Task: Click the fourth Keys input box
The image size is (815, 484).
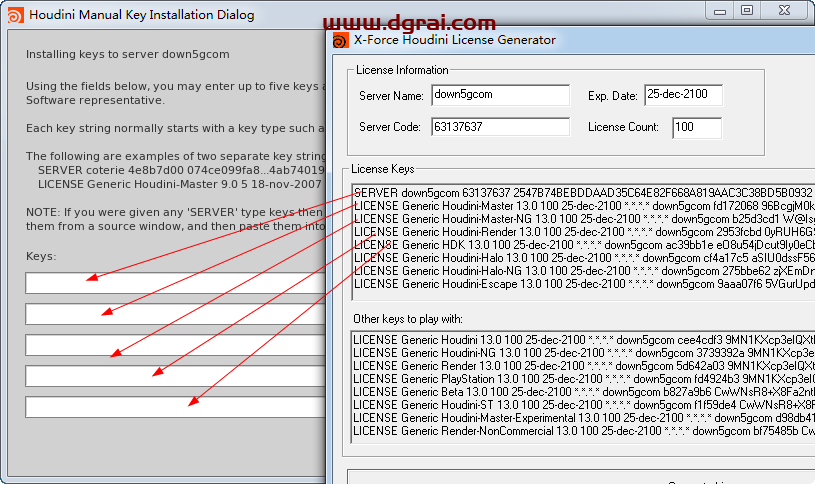Action: tap(176, 376)
